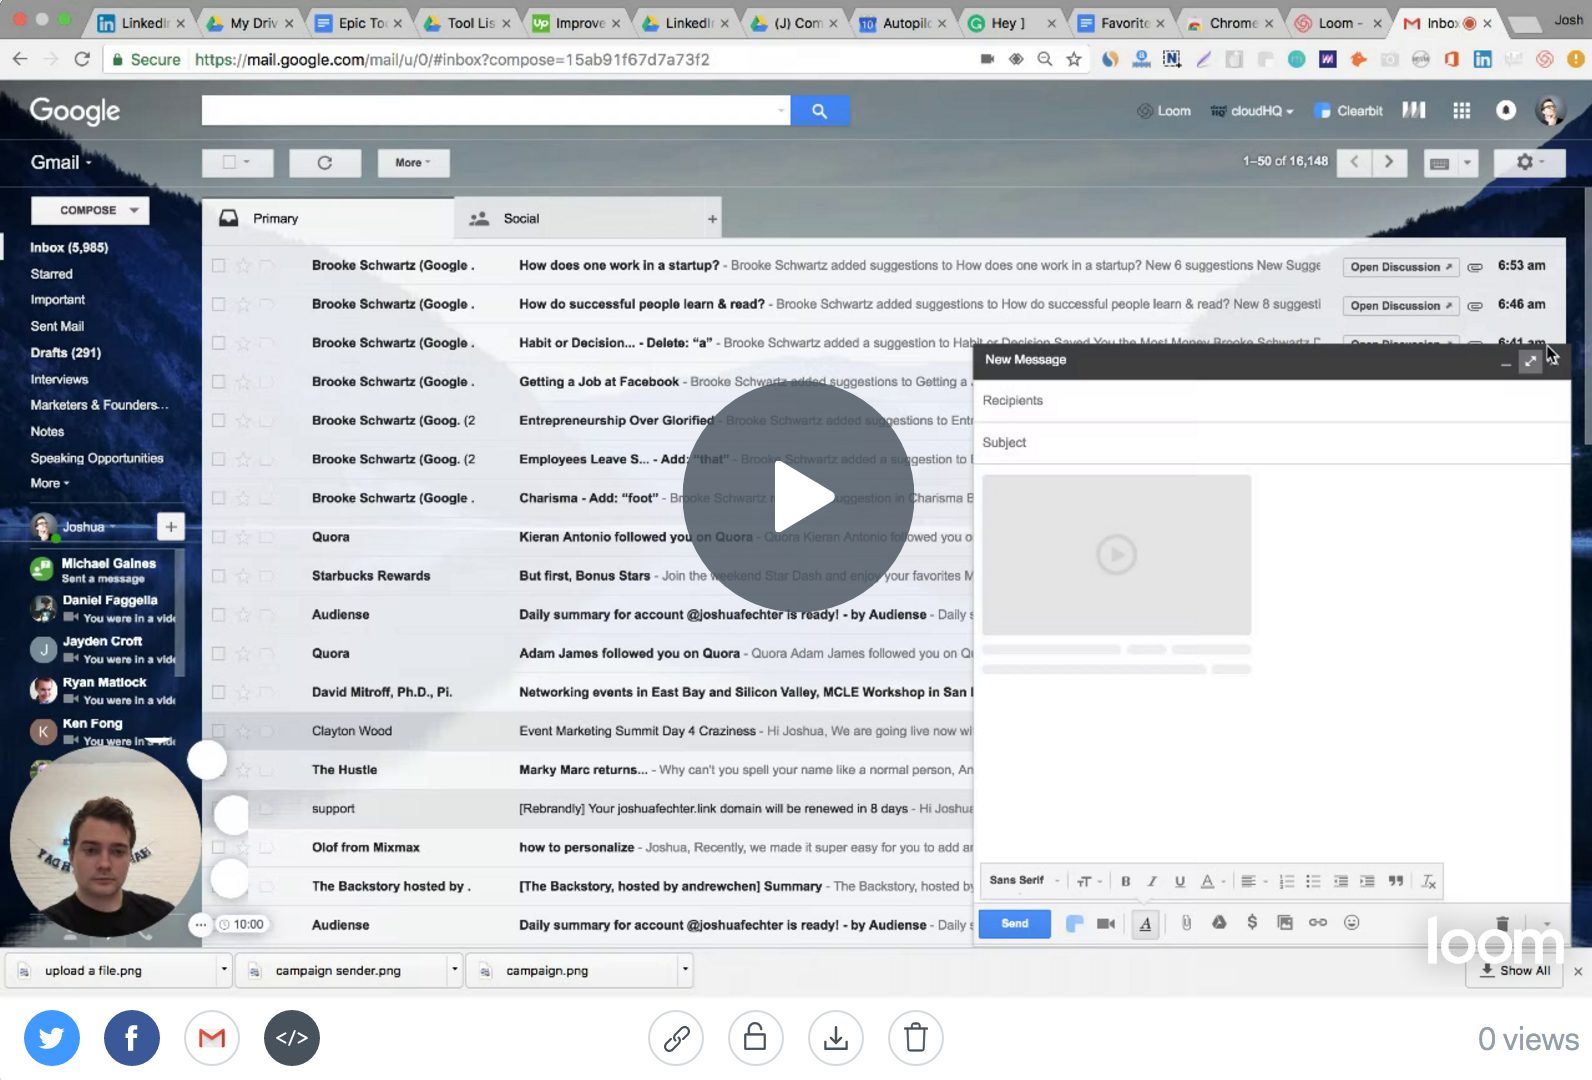Open text size dropdown in compose

coord(1089,881)
